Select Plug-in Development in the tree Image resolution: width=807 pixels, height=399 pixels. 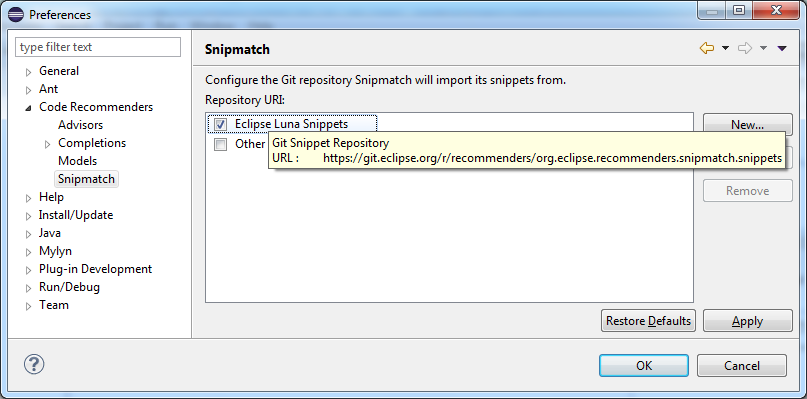coord(95,269)
